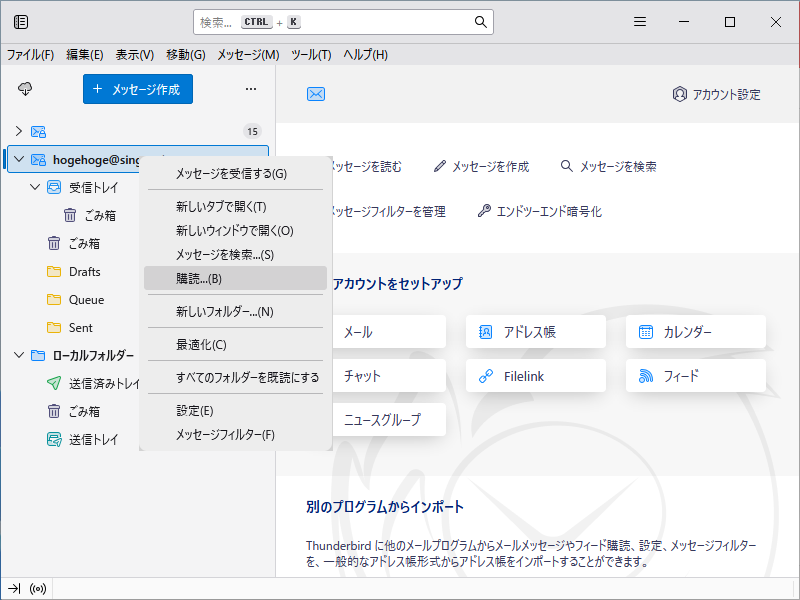Click the Sent folder icon
Screen dimensions: 800x600
click(54, 328)
